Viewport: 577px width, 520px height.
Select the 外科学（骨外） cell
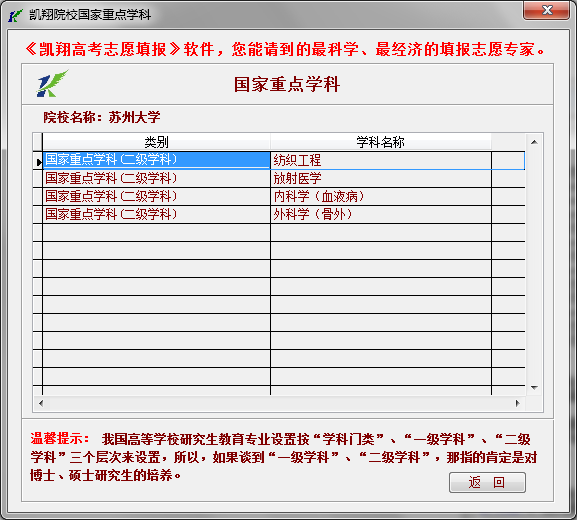[x=381, y=215]
